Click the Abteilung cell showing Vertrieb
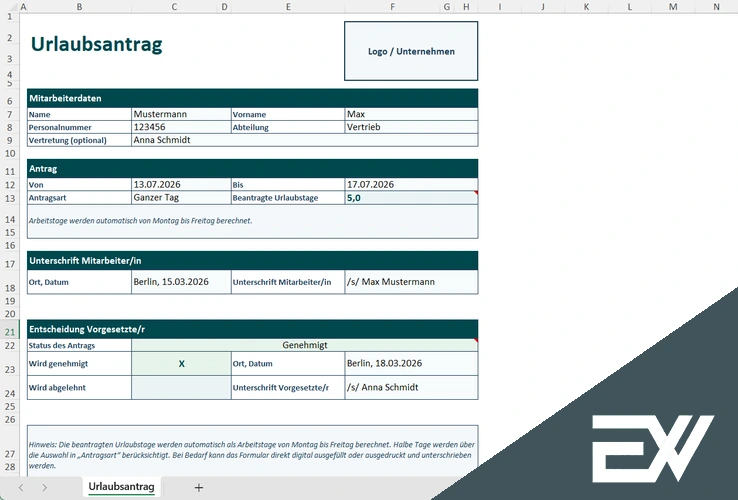The image size is (738, 500). tap(411, 128)
